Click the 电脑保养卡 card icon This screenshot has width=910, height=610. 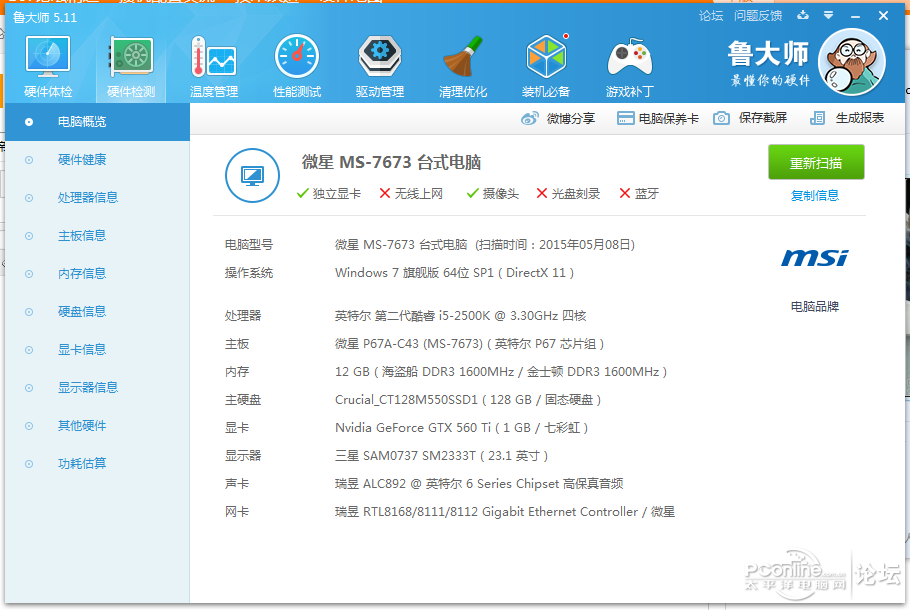click(625, 118)
